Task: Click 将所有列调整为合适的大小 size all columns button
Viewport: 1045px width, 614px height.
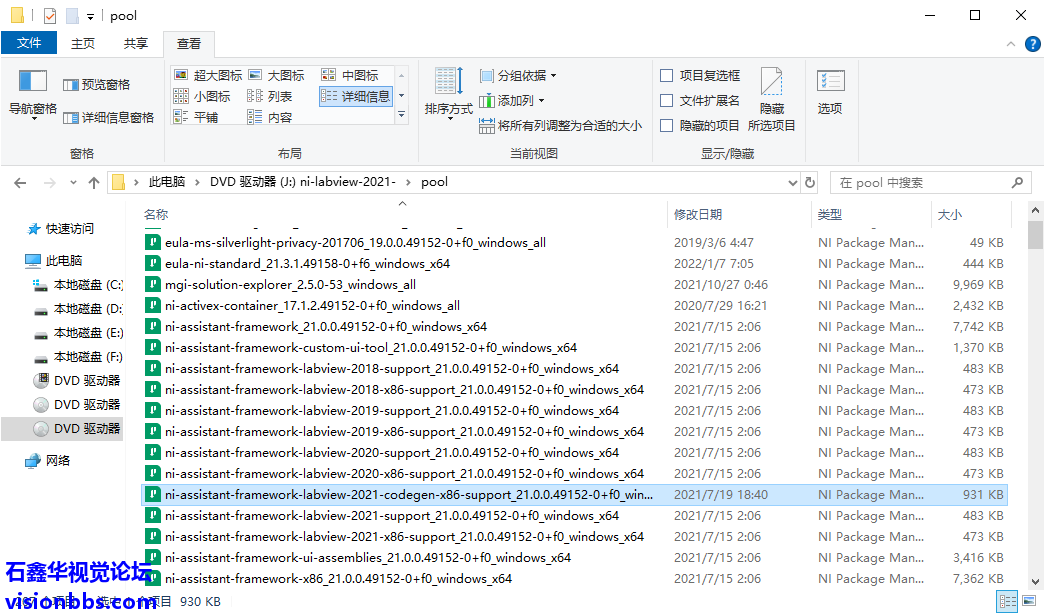Action: (560, 126)
